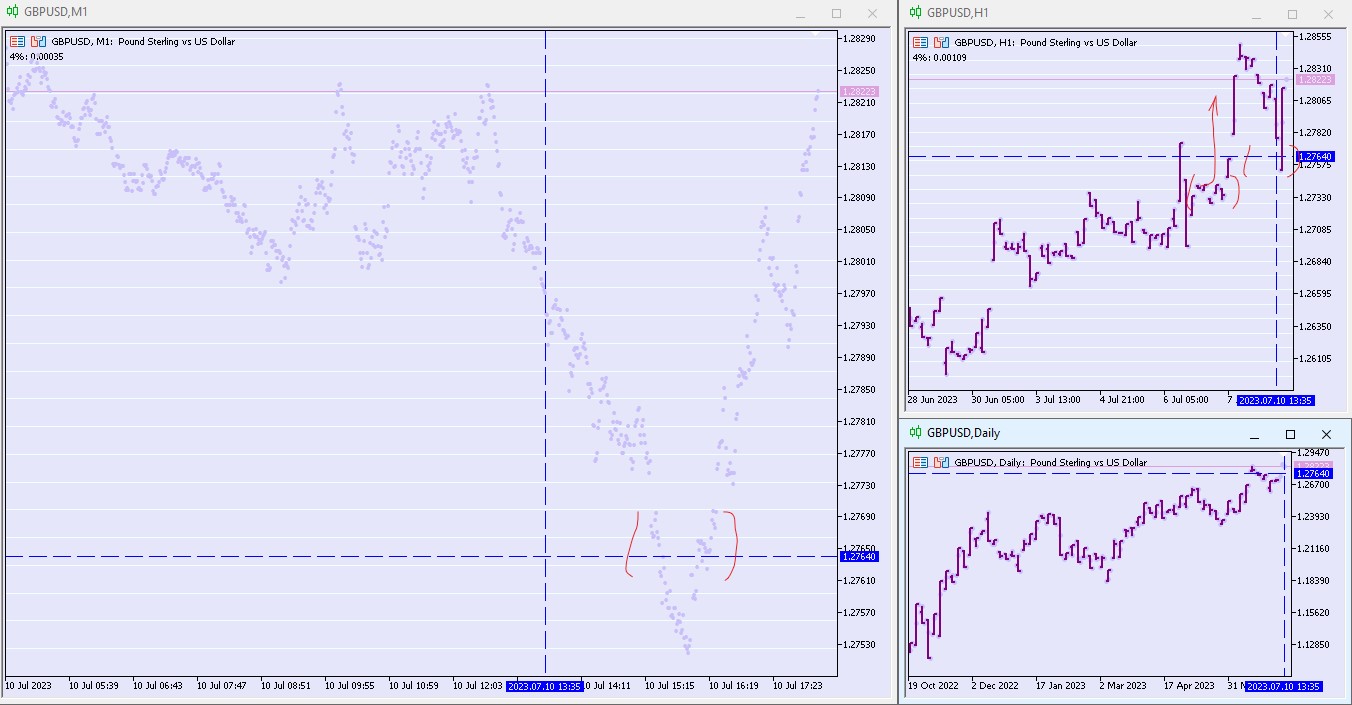Click '10 Jul 09:55' on the M1 time scale
Screen dimensions: 1352x705
click(350, 686)
